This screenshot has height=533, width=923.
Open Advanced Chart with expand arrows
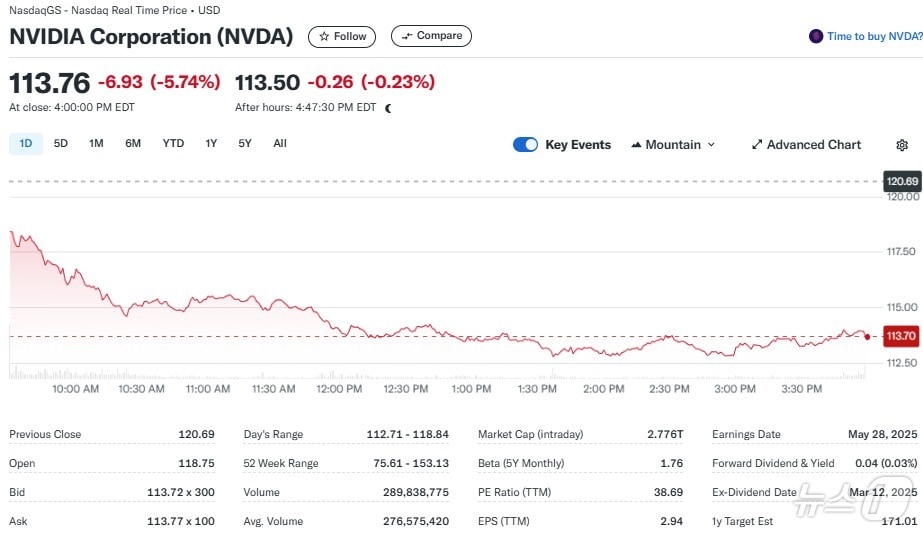tap(806, 145)
